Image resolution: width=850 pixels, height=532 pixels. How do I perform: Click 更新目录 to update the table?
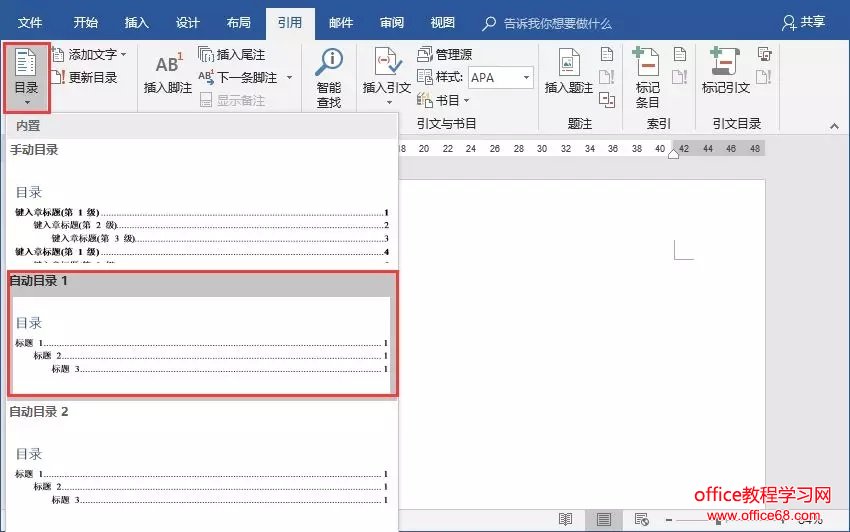[85, 78]
